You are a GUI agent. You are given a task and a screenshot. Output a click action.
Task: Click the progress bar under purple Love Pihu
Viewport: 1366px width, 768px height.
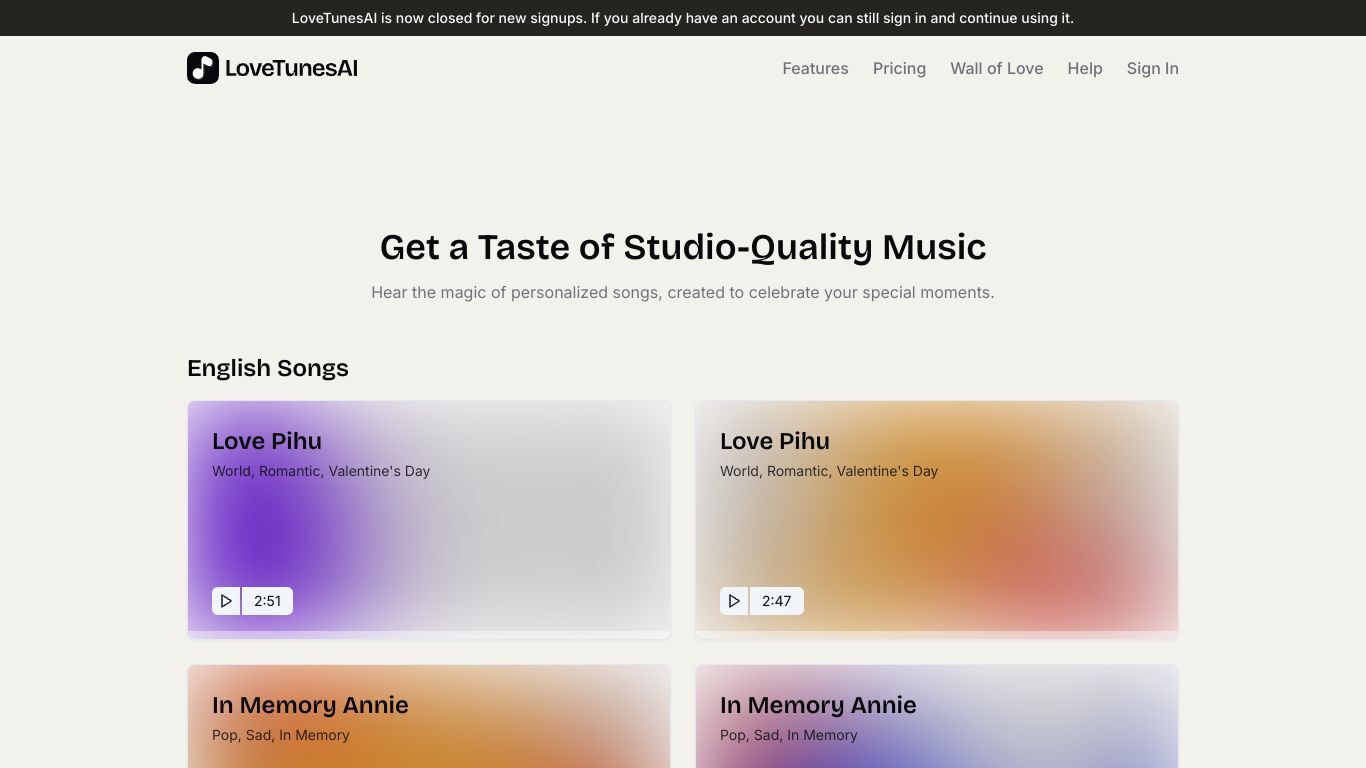(429, 635)
